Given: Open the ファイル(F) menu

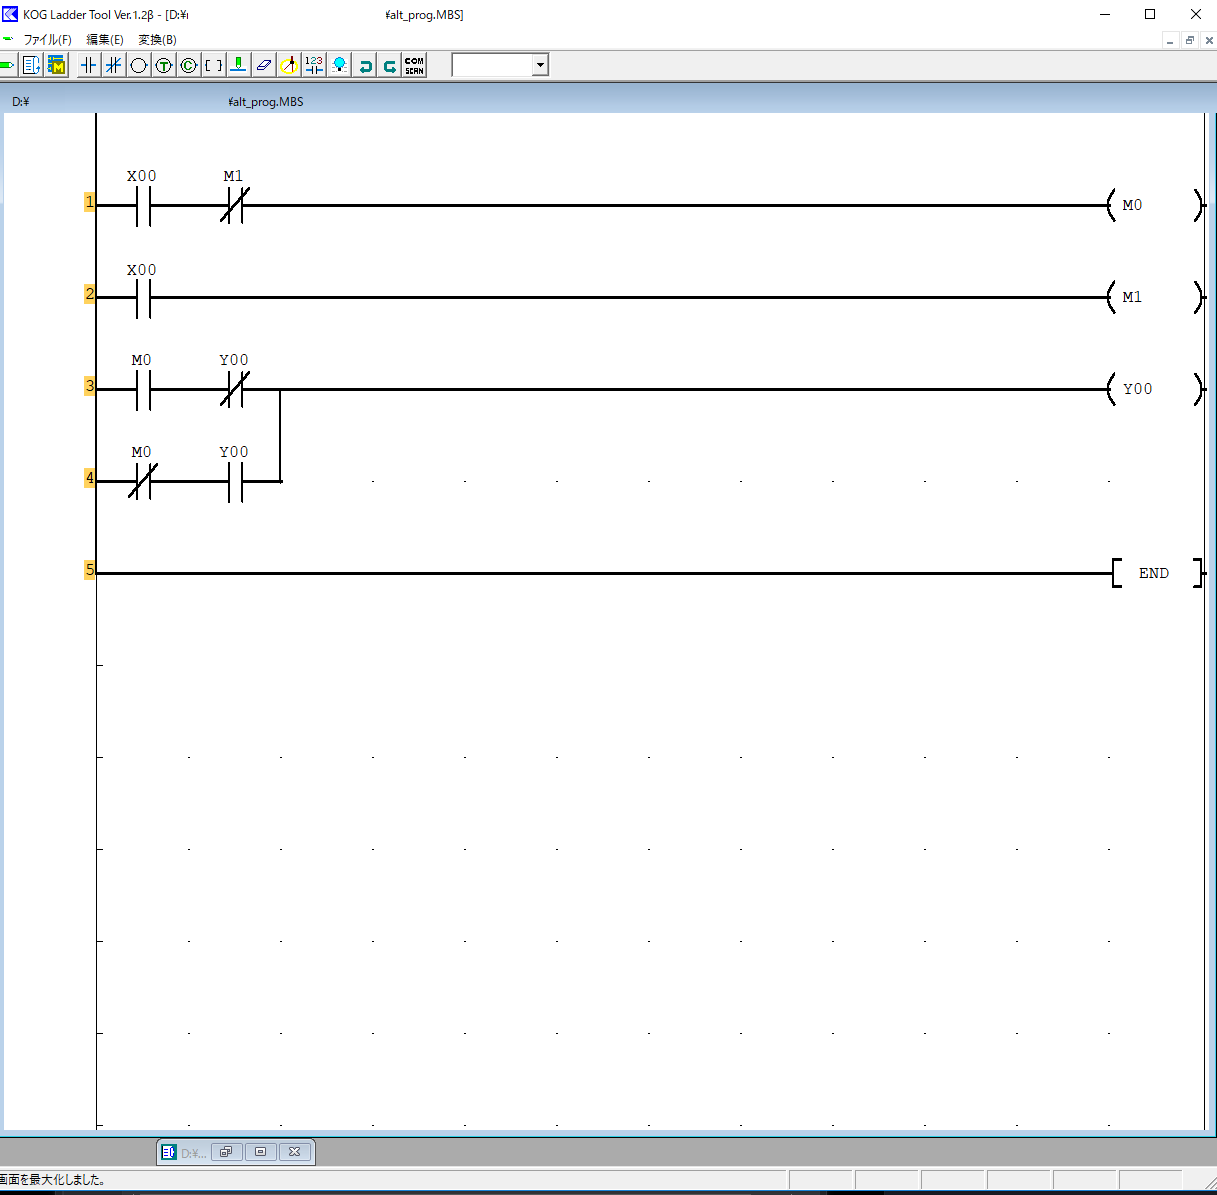Looking at the screenshot, I should pos(47,40).
